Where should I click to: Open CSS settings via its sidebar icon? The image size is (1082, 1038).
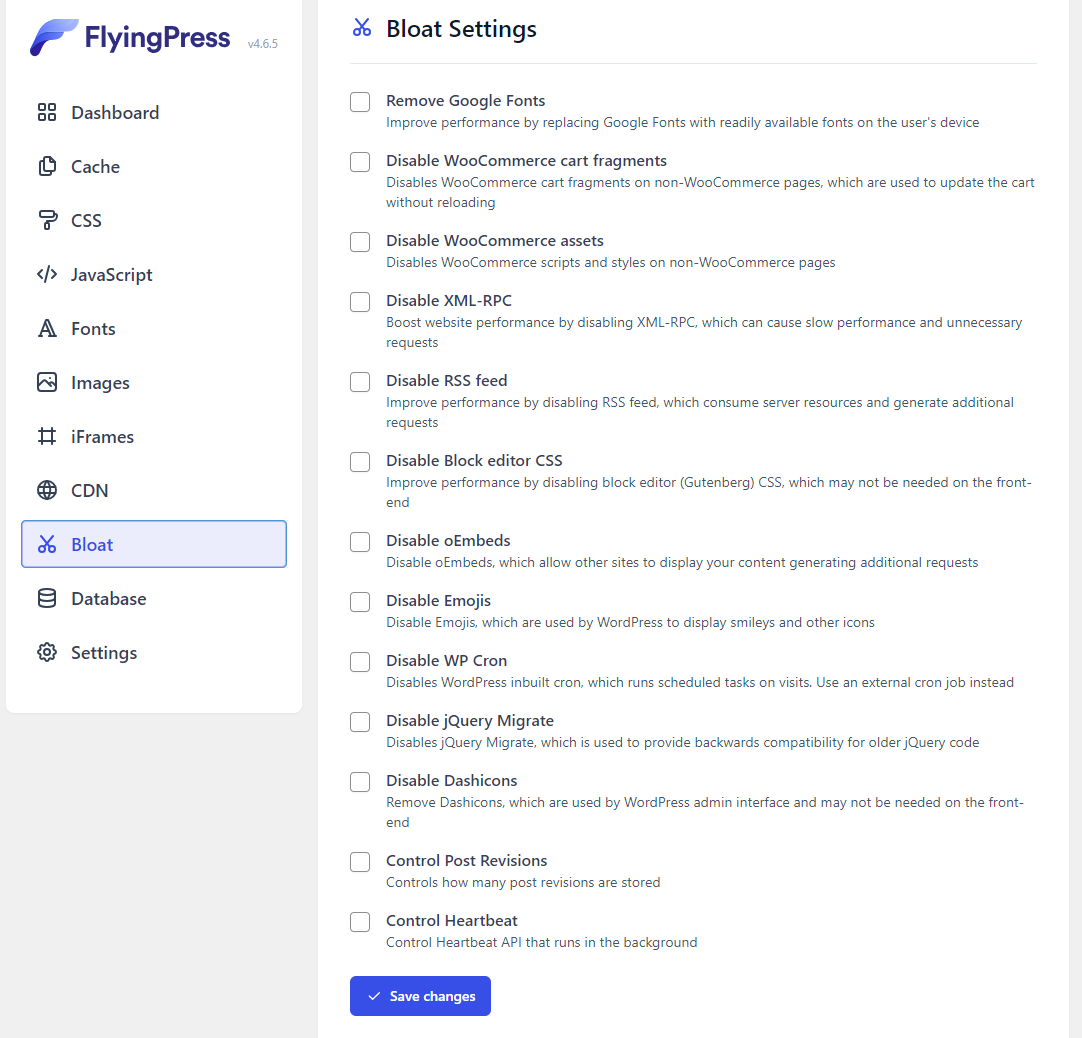tap(47, 220)
